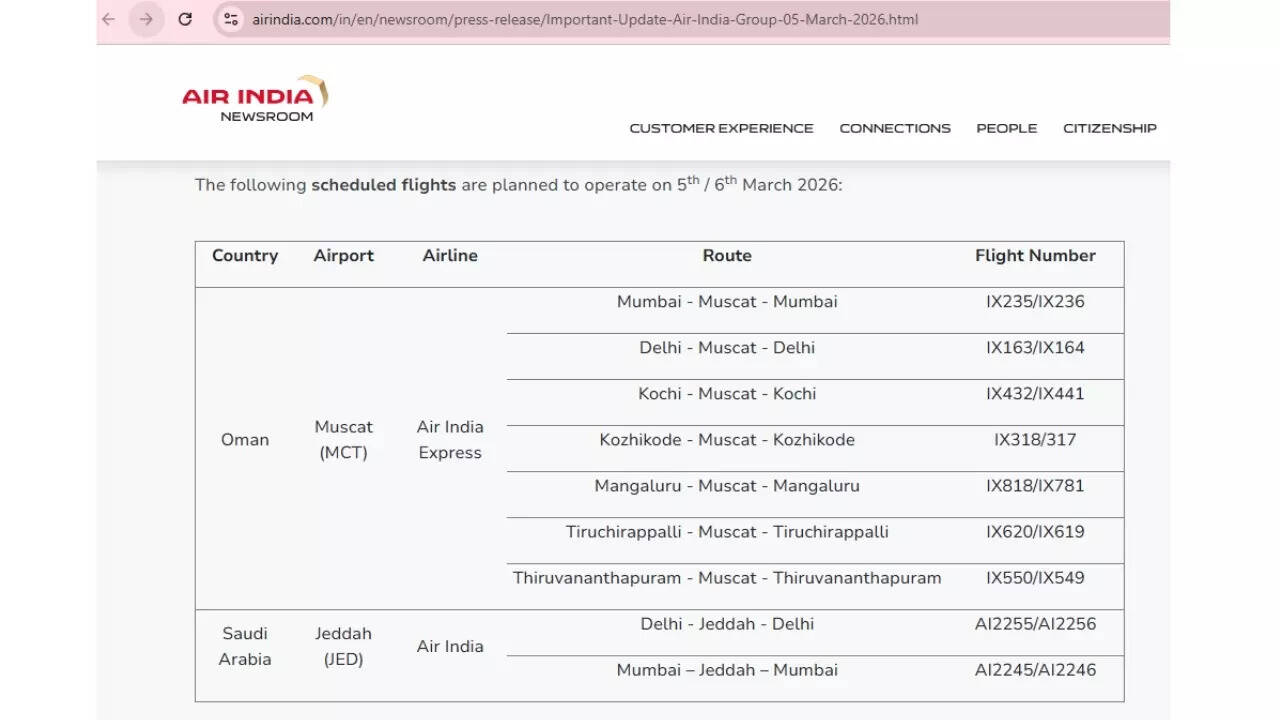The height and width of the screenshot is (720, 1280).
Task: Select the Oman country cell
Action: pos(245,439)
